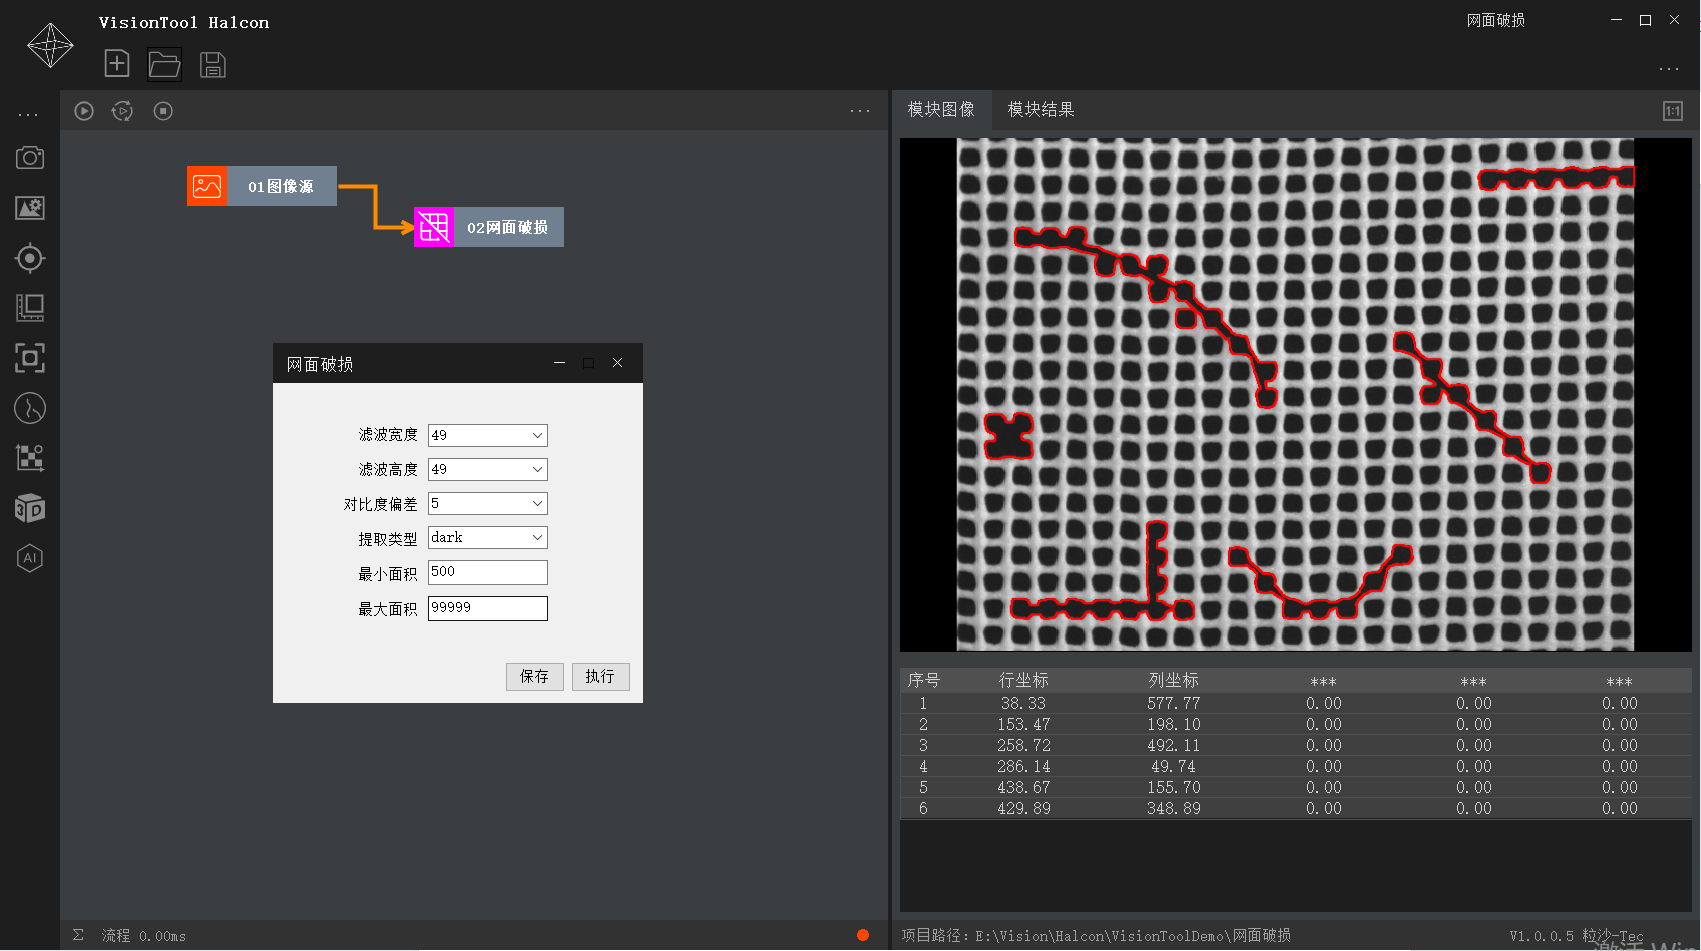Viewport: 1701px width, 951px height.
Task: Create a new project with plus icon
Action: 117,64
